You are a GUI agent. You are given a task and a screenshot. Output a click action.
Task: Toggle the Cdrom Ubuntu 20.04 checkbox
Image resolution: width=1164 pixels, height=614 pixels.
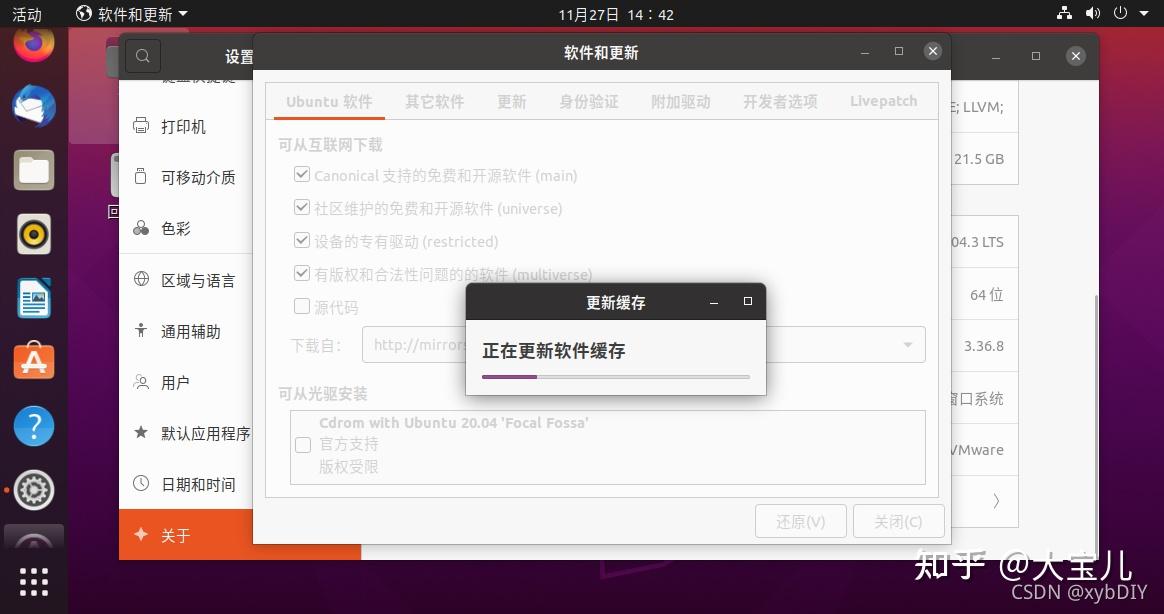(303, 445)
